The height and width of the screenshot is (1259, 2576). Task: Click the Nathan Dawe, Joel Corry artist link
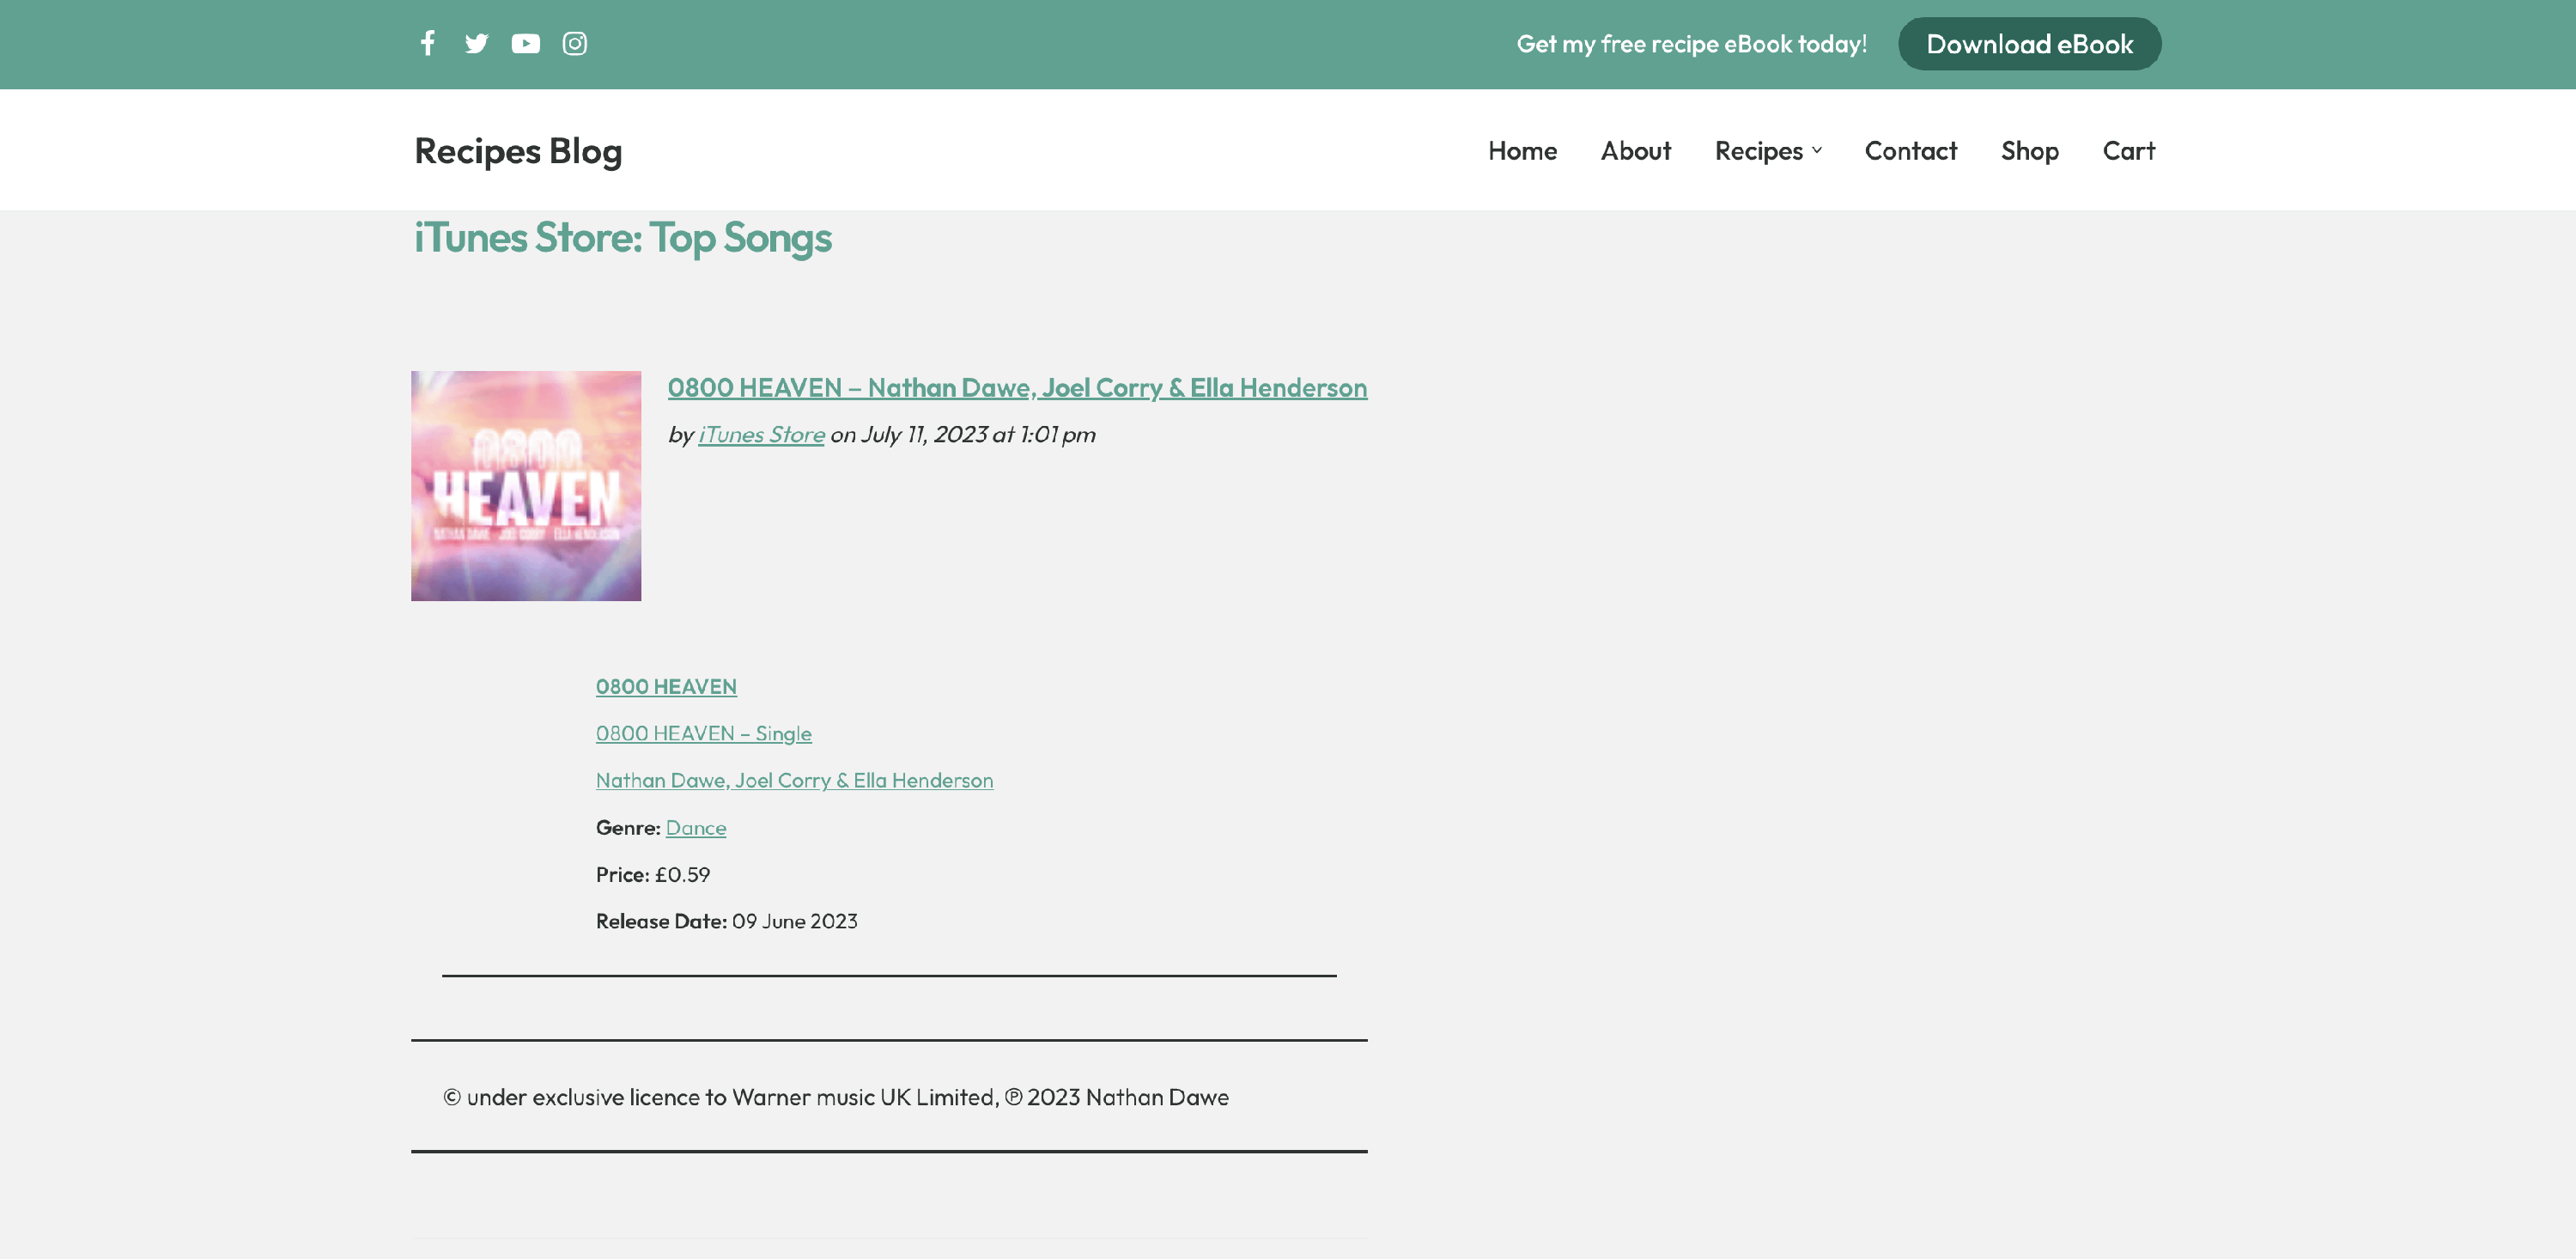(794, 780)
